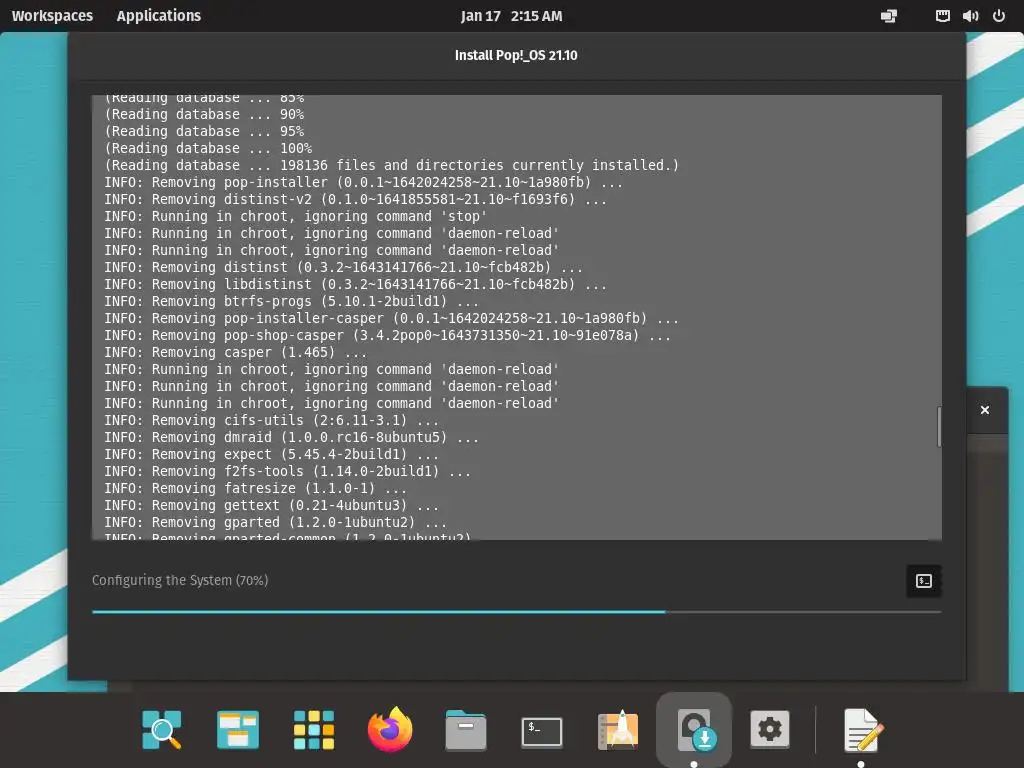The image size is (1024, 768).
Task: Select the line with 198136 files and directories
Action: coord(392,165)
